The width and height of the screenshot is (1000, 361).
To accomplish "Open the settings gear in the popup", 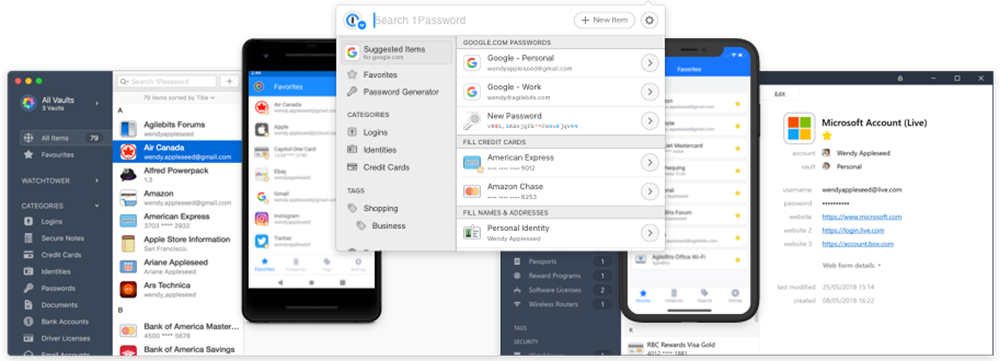I will 649,20.
